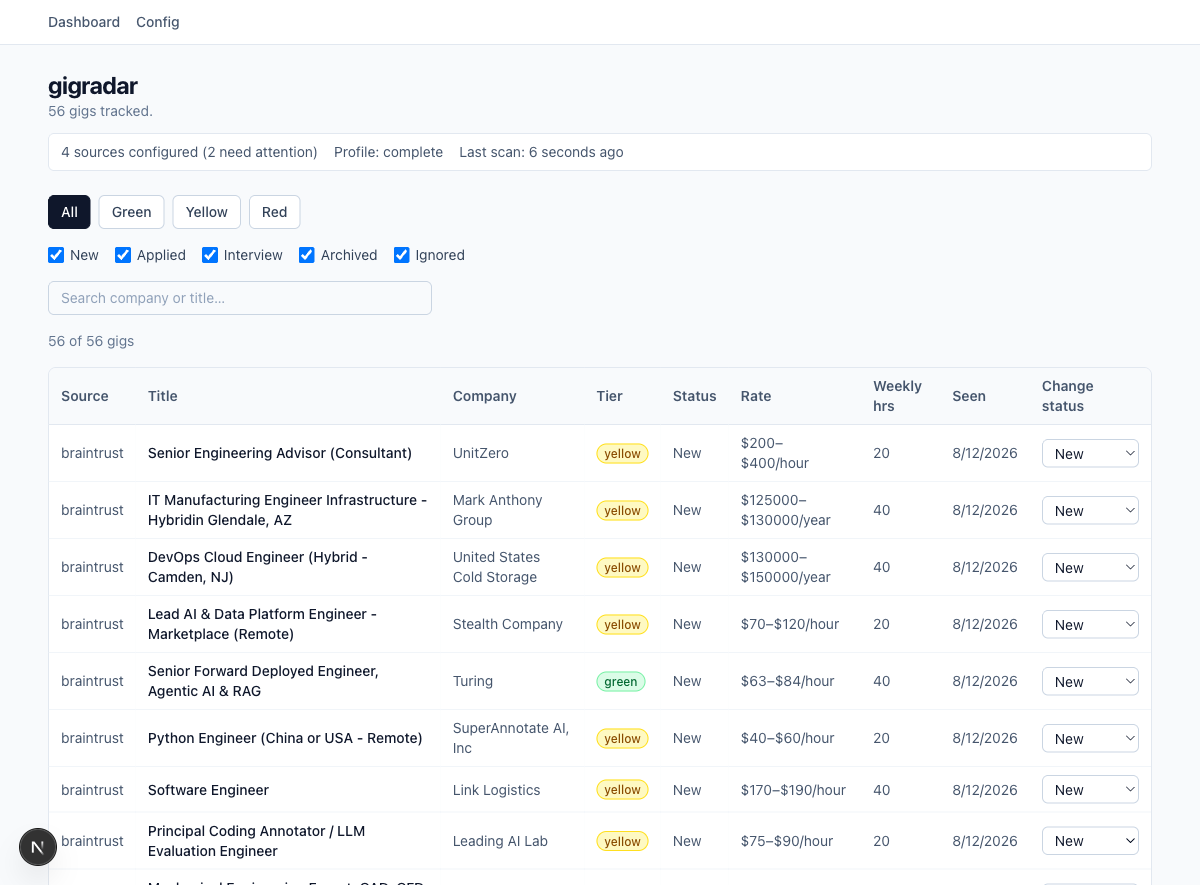Click the Seen column header
1200x885 pixels.
tap(969, 396)
